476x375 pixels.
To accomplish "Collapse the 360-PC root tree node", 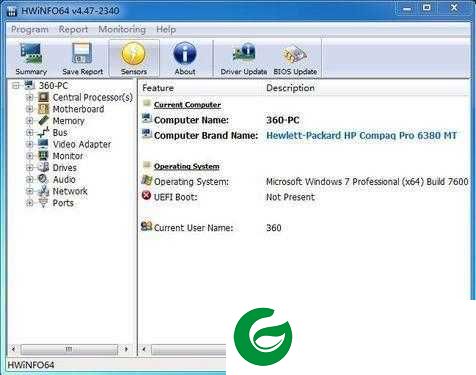I will click(x=16, y=86).
